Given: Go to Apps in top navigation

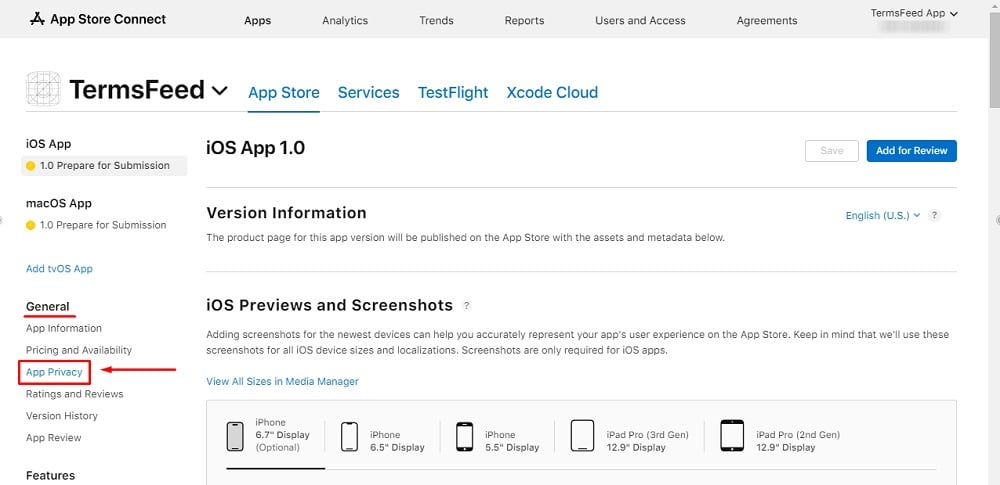Looking at the screenshot, I should pyautogui.click(x=258, y=20).
